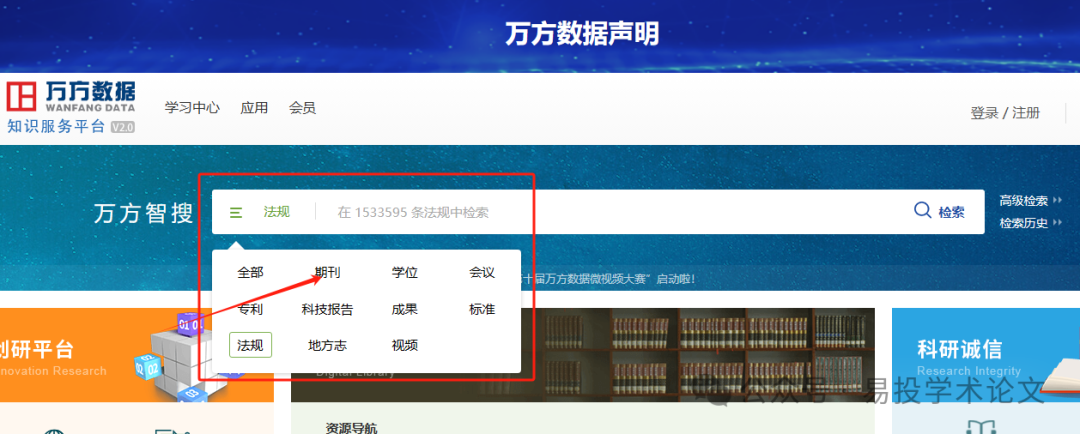This screenshot has width=1080, height=434.
Task: Select 标准 in the resource dropdown
Action: point(482,309)
